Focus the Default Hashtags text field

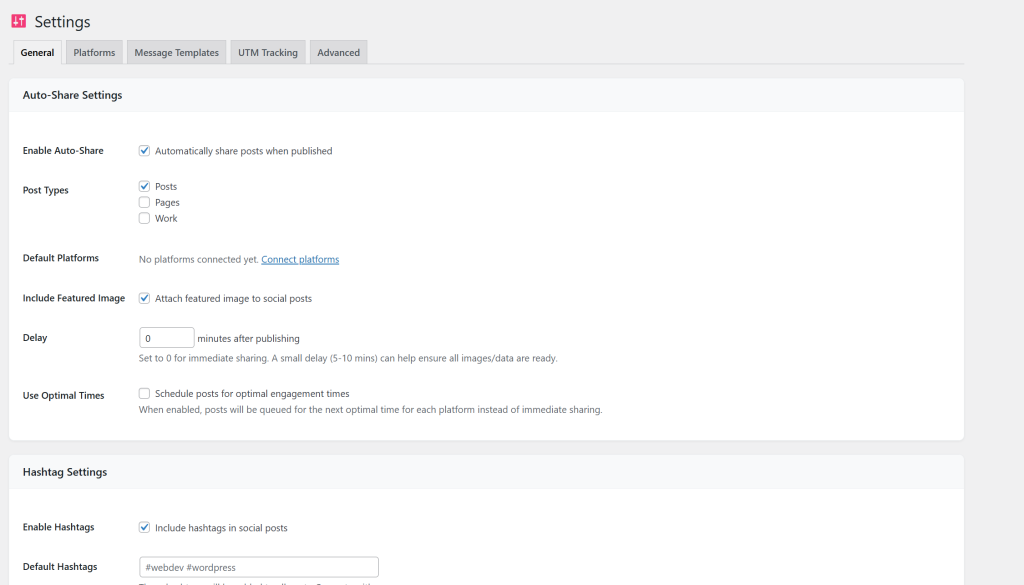(x=258, y=567)
